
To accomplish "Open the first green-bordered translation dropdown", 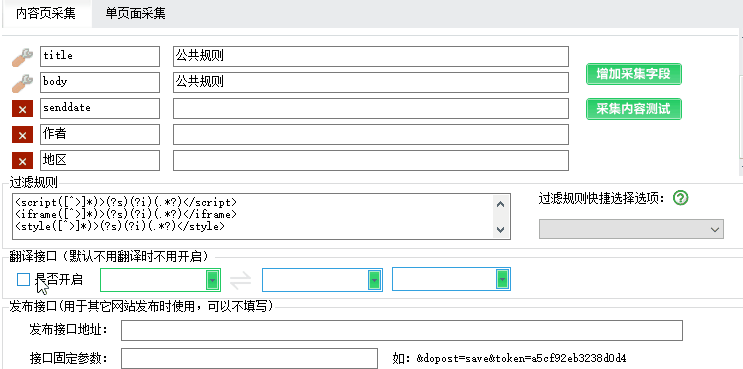I will 160,280.
